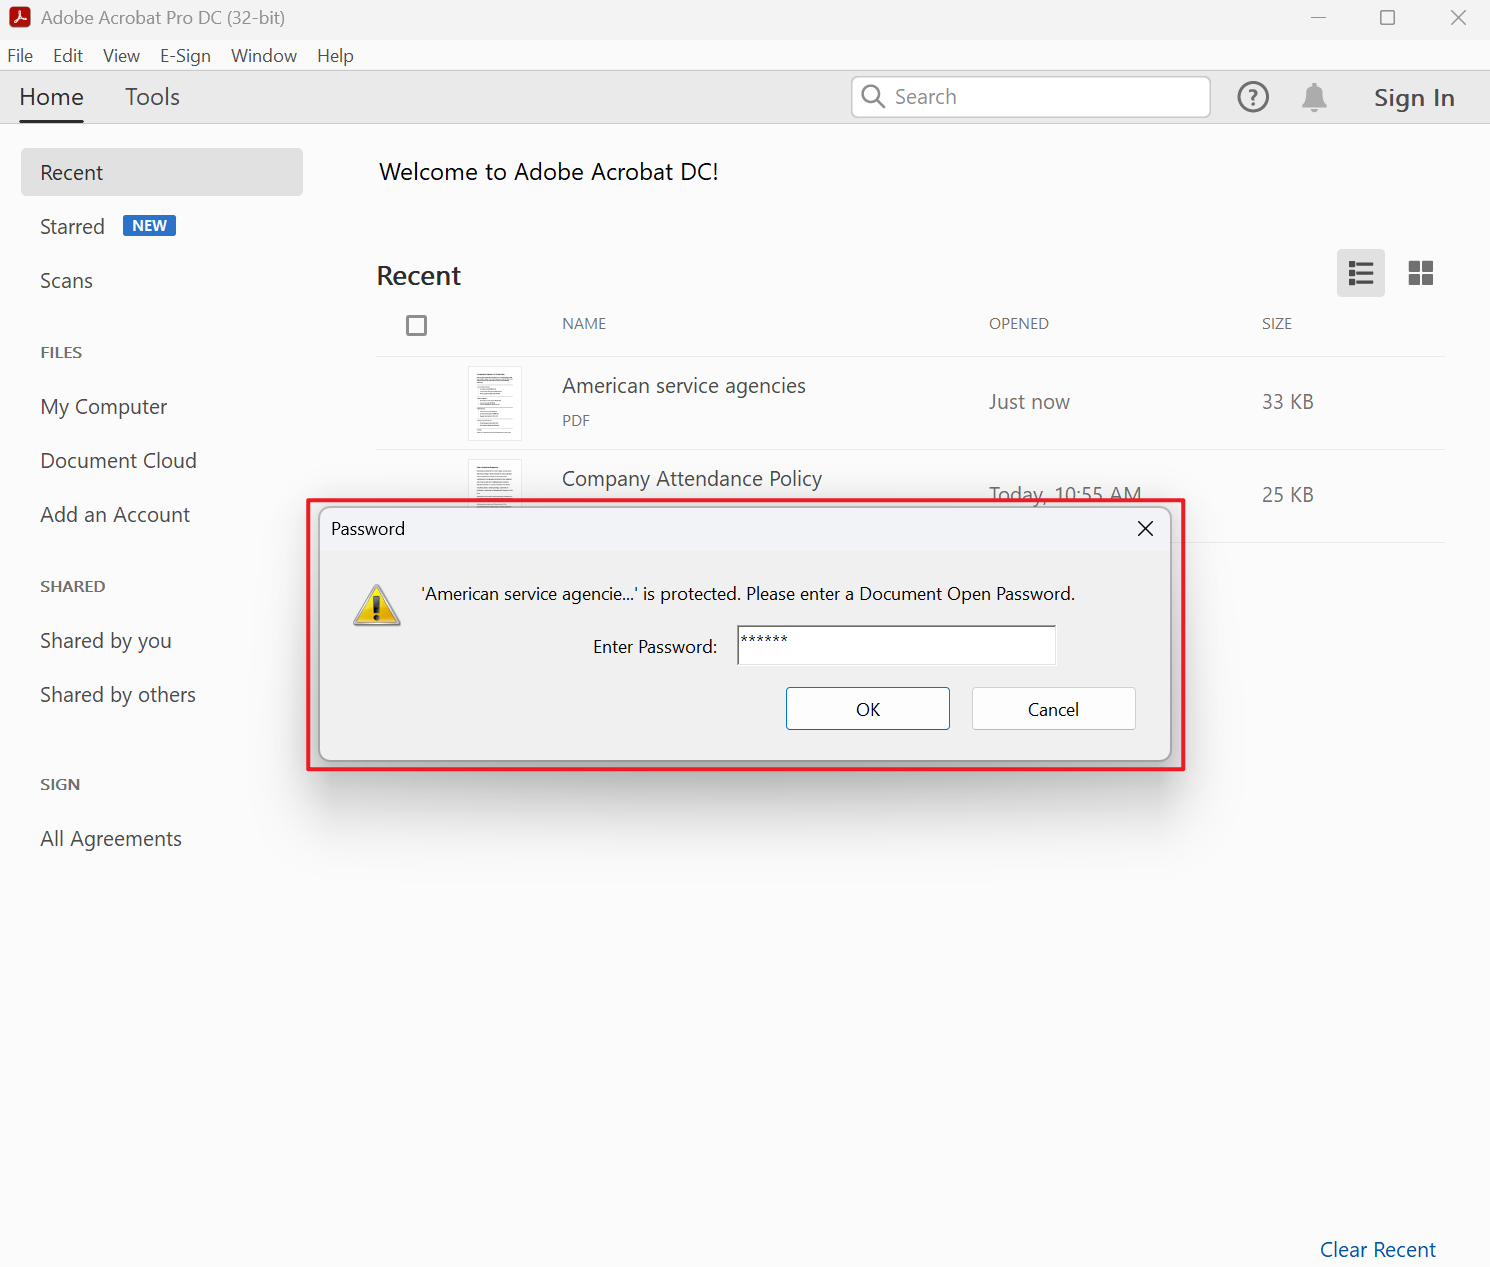Click the Clear Recent link
The width and height of the screenshot is (1490, 1267).
1378,1250
